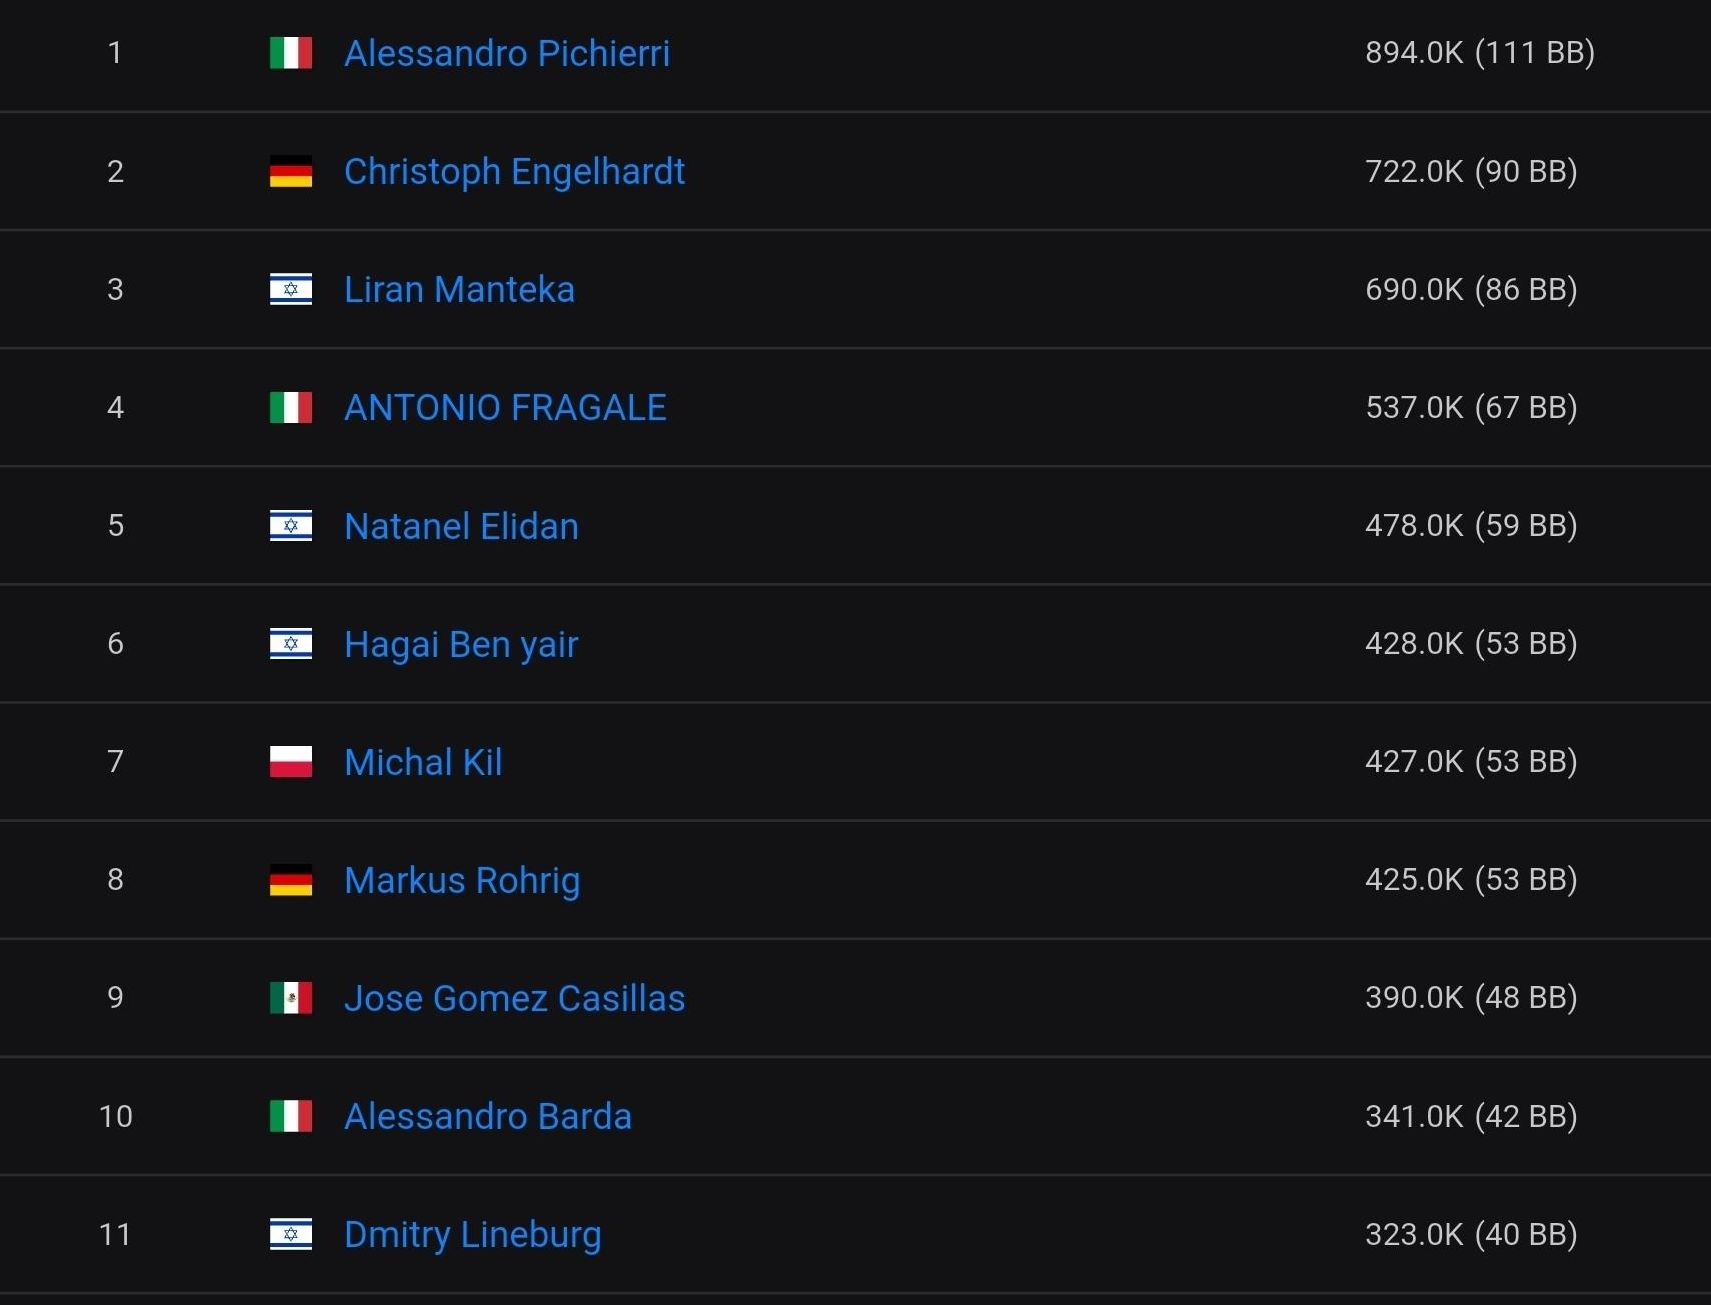Screen dimensions: 1711x1305
Task: Click Germany flag beside Christoph Engelhardt
Action: [x=291, y=171]
